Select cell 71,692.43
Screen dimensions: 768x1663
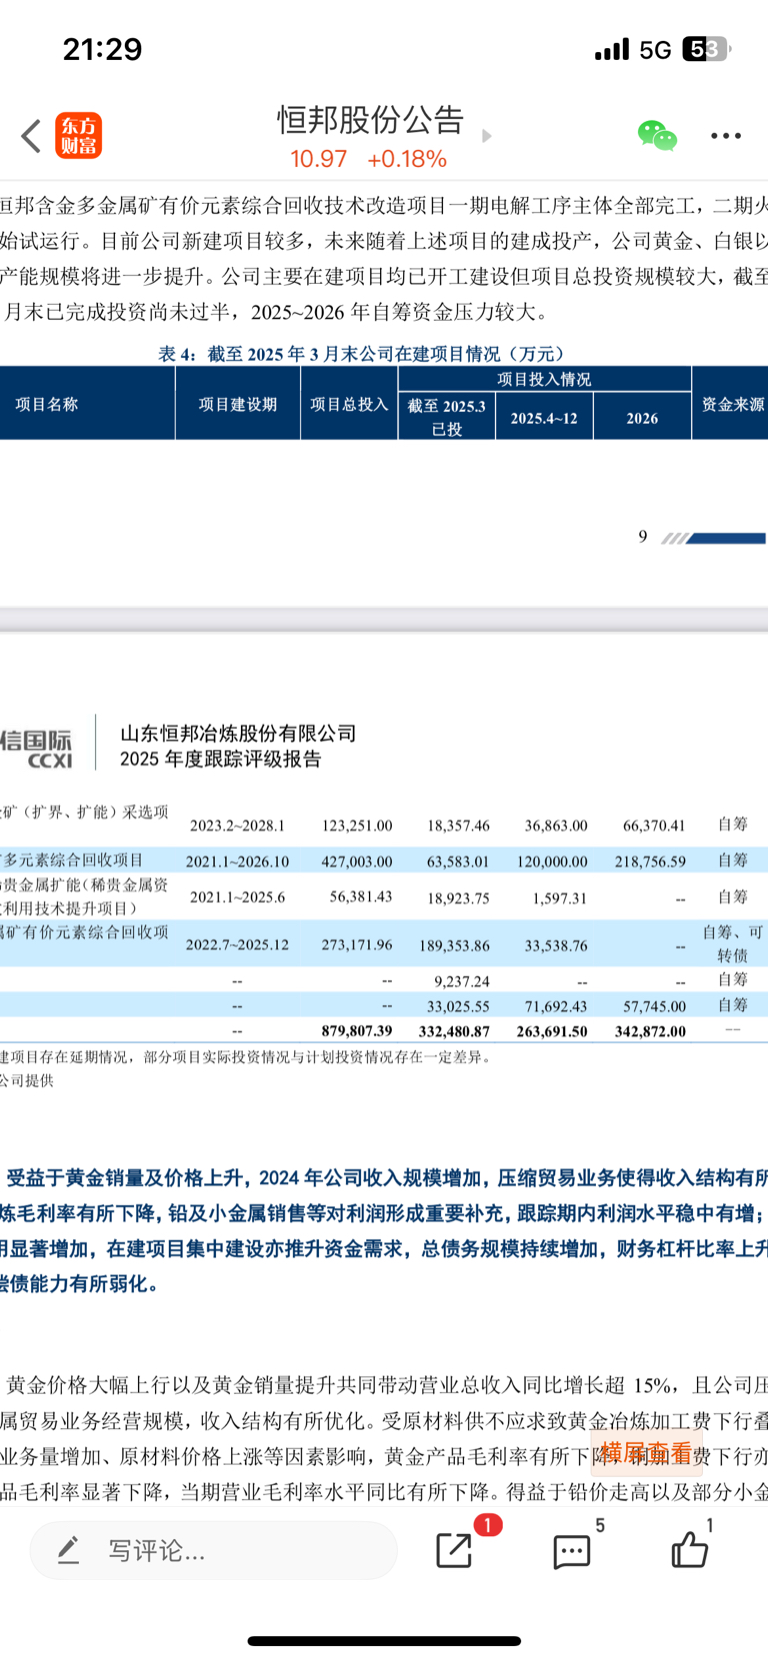[556, 1006]
